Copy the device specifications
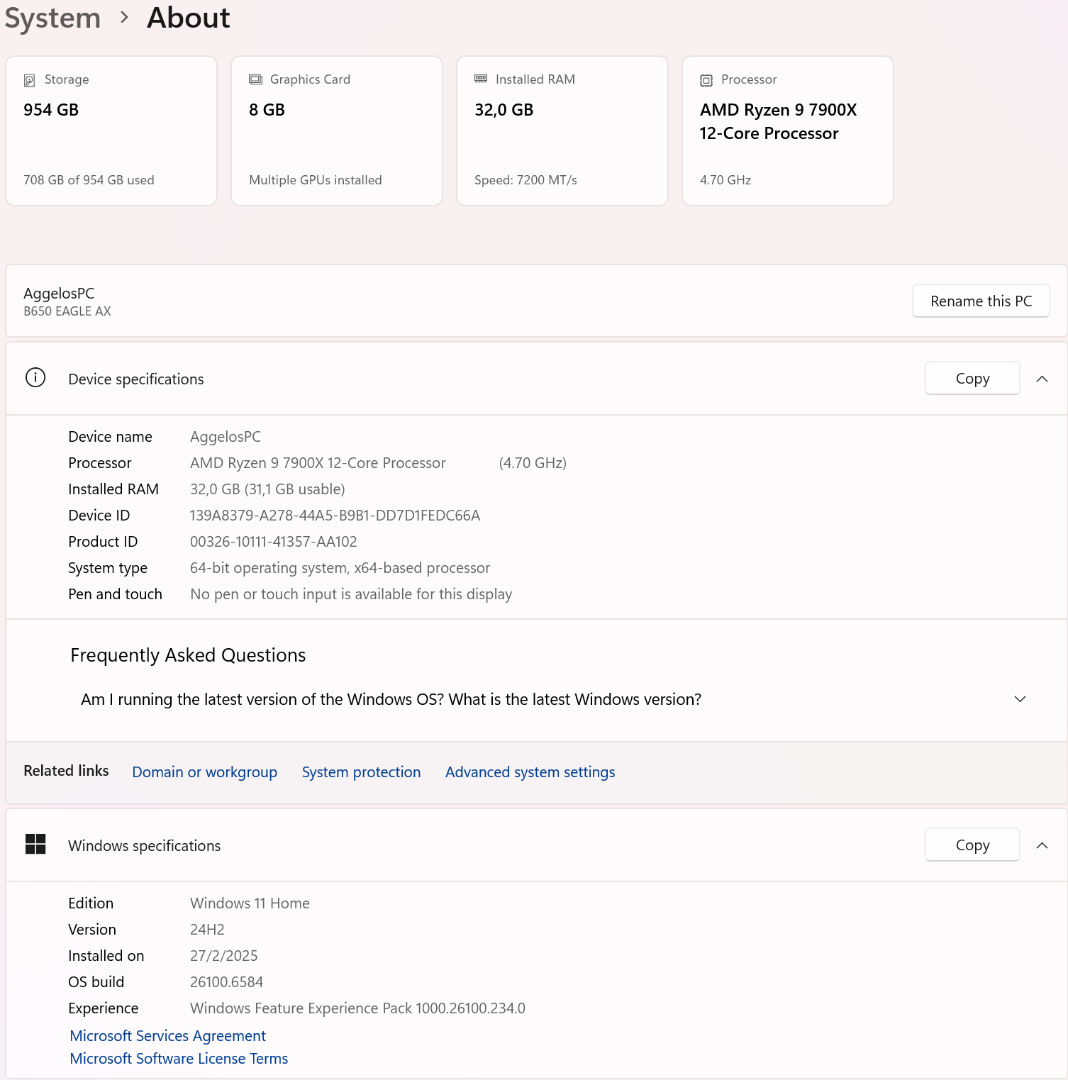Viewport: 1068px width, 1080px height. [972, 379]
